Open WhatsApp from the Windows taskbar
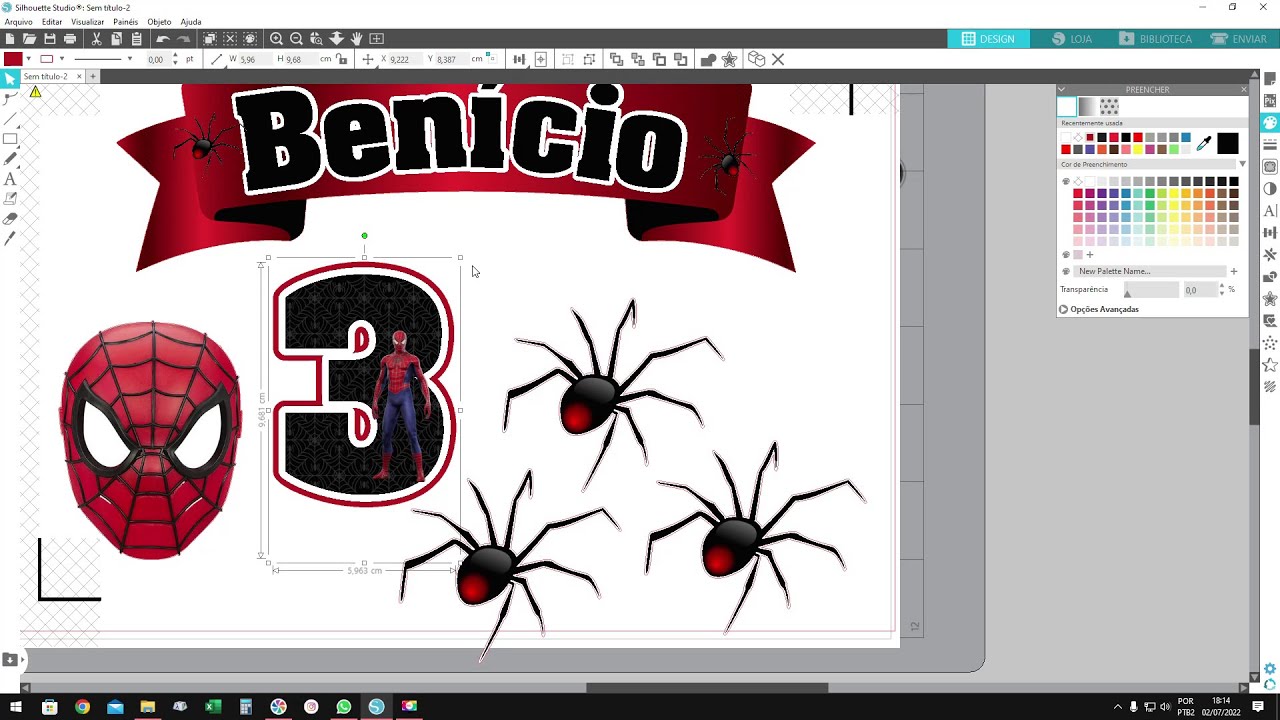This screenshot has width=1280, height=720. point(344,707)
